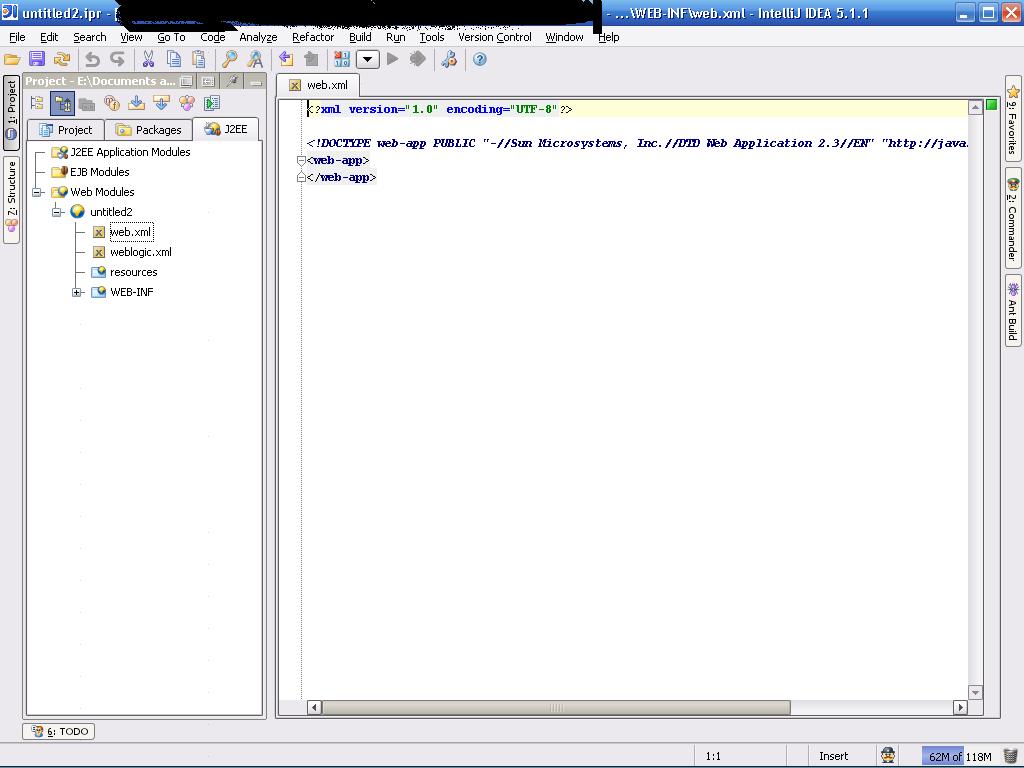Select weblogic.xml in the project tree
1024x768 pixels.
click(x=140, y=252)
